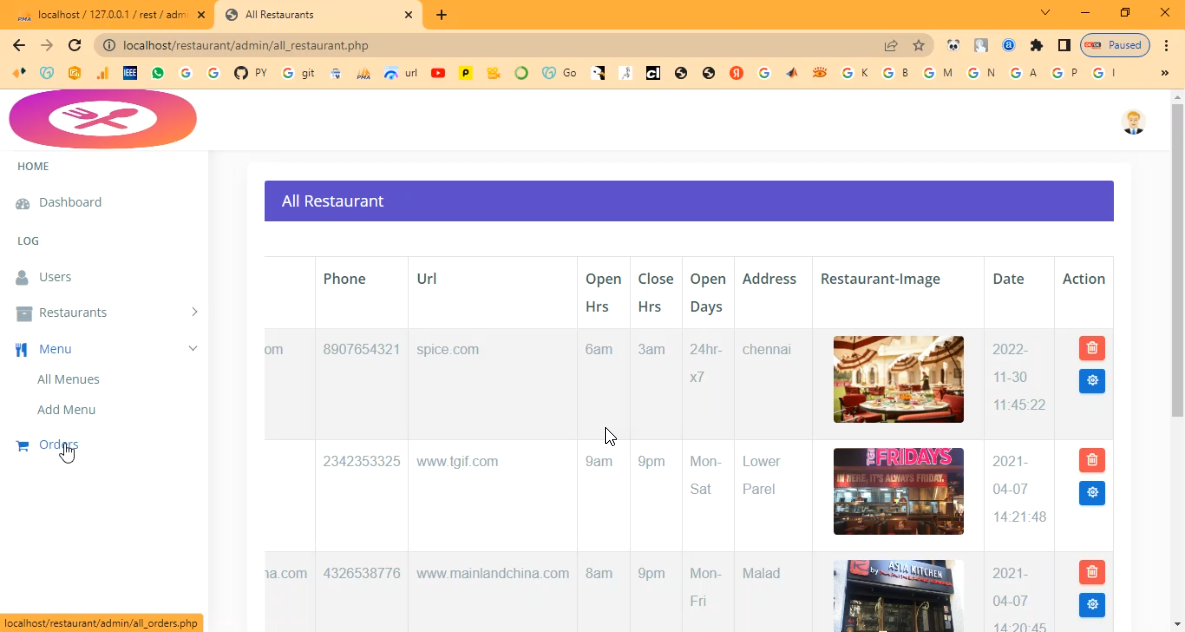Edit the spice.com restaurant settings
The width and height of the screenshot is (1185, 632).
(1091, 381)
